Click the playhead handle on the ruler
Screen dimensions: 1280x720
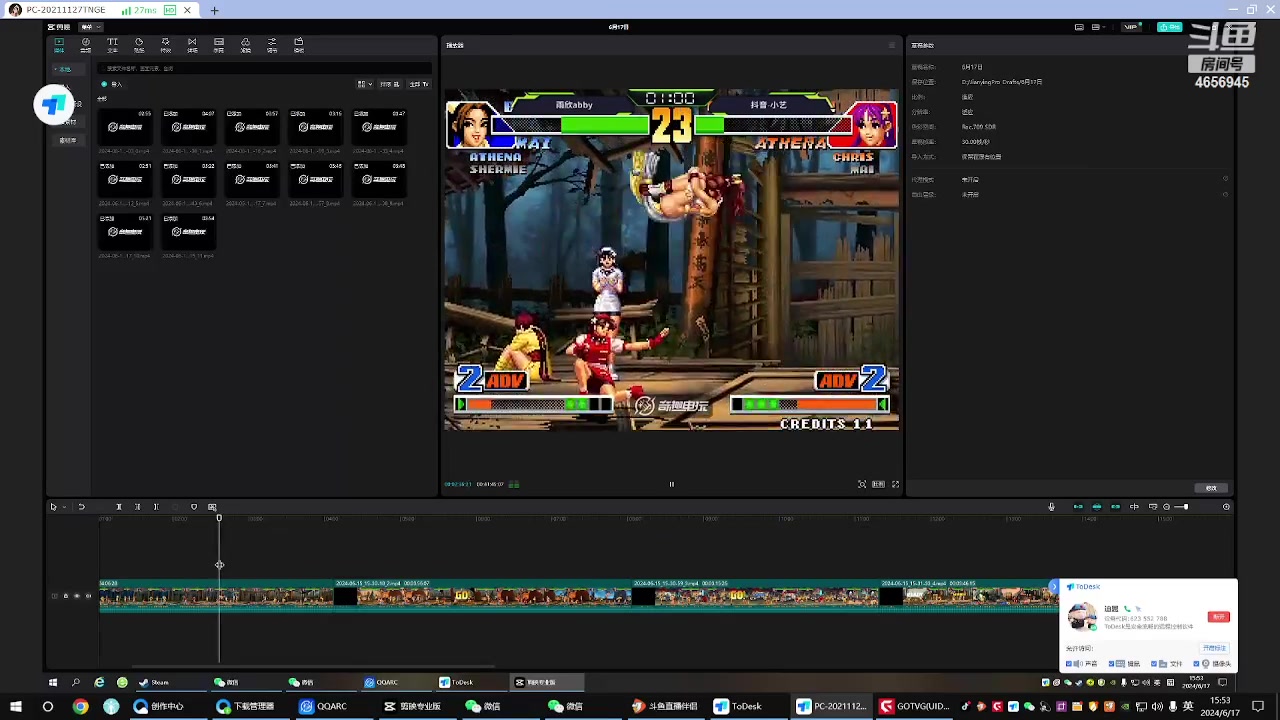pyautogui.click(x=219, y=517)
